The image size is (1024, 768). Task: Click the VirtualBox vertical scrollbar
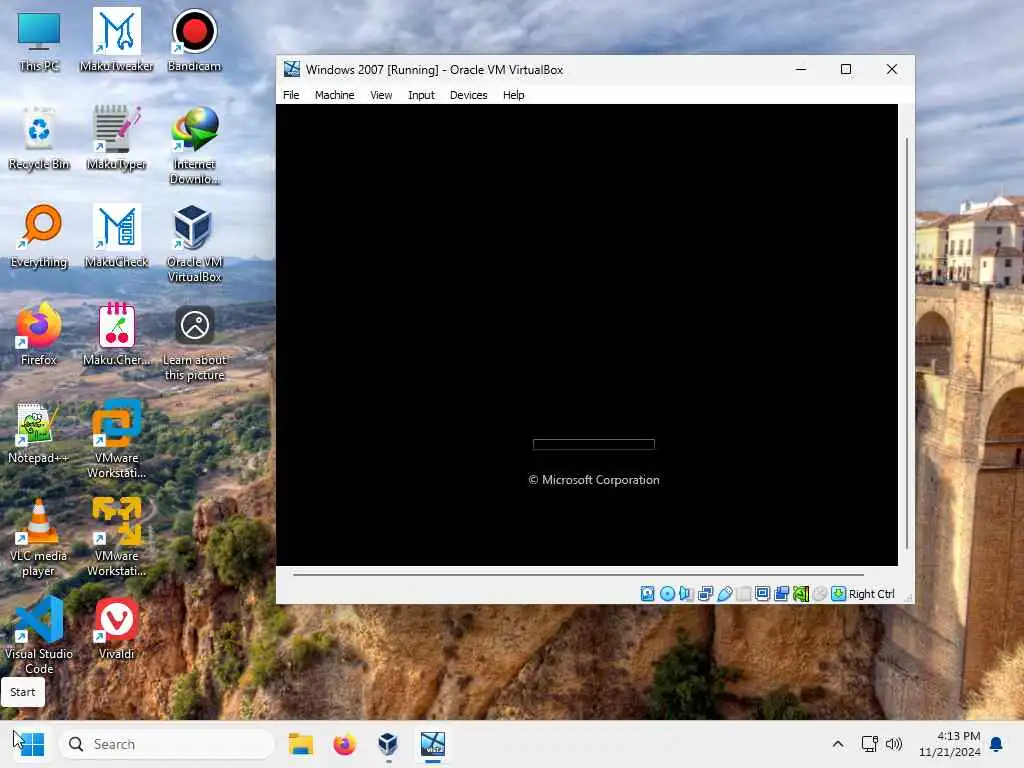[906, 344]
